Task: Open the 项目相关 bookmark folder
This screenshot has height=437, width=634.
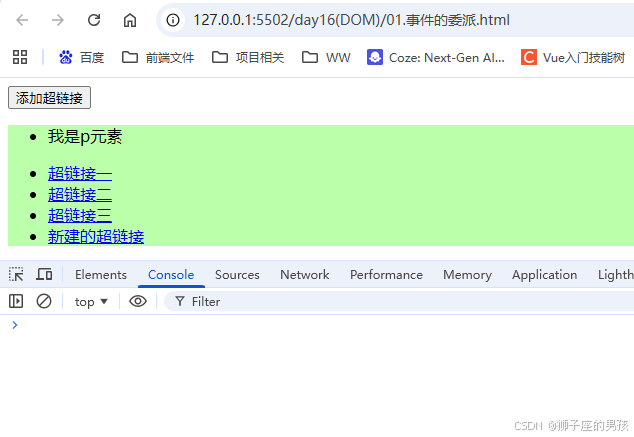Action: pos(248,57)
